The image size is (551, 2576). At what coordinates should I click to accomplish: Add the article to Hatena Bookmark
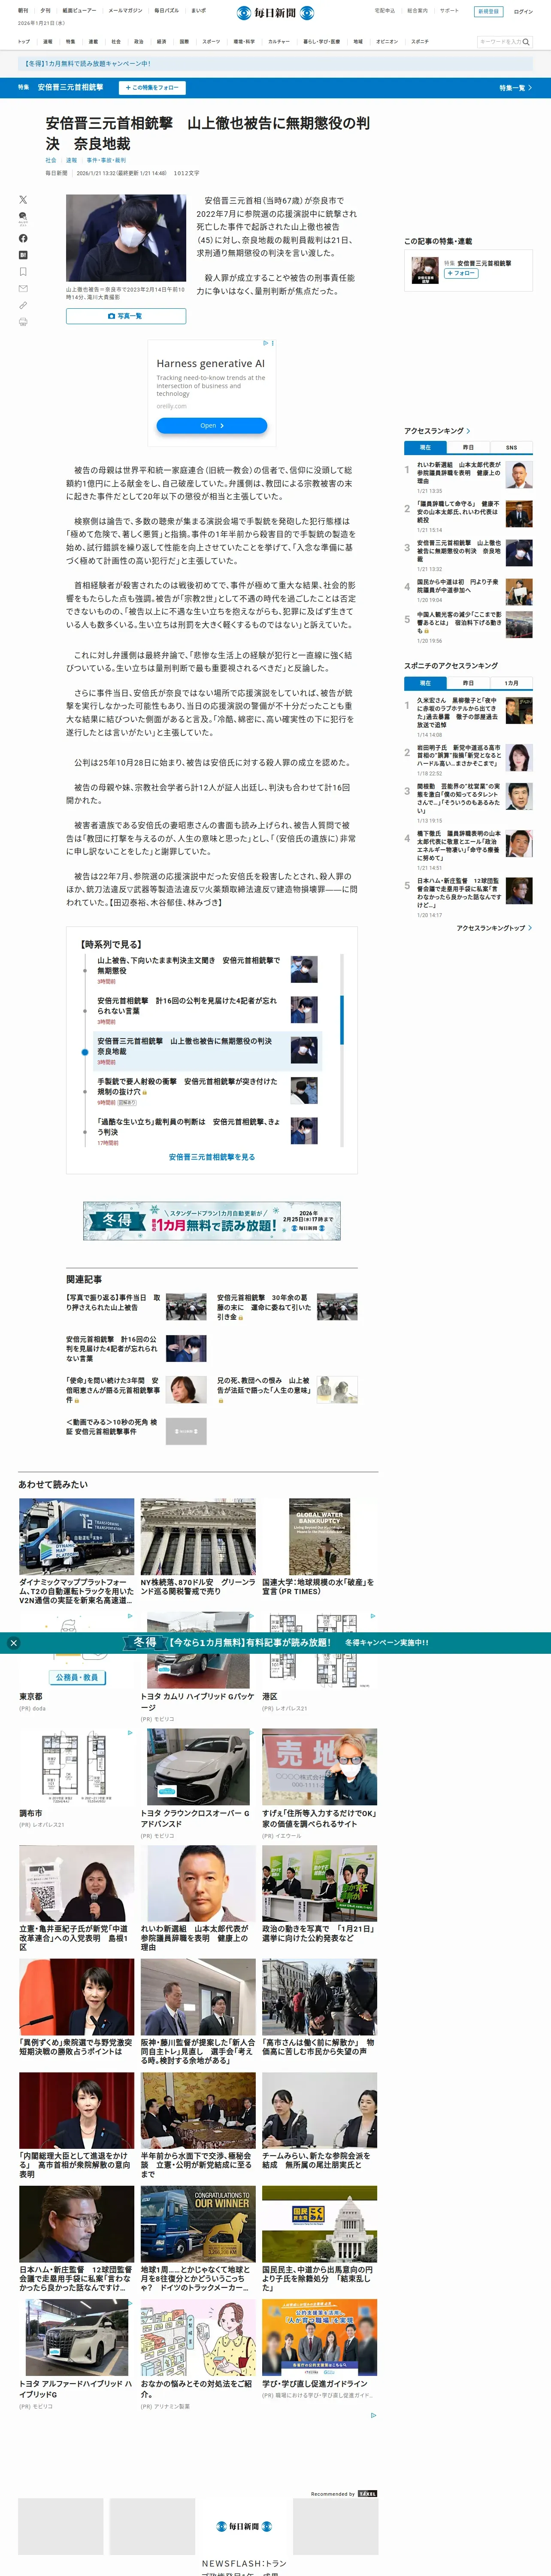pyautogui.click(x=23, y=255)
